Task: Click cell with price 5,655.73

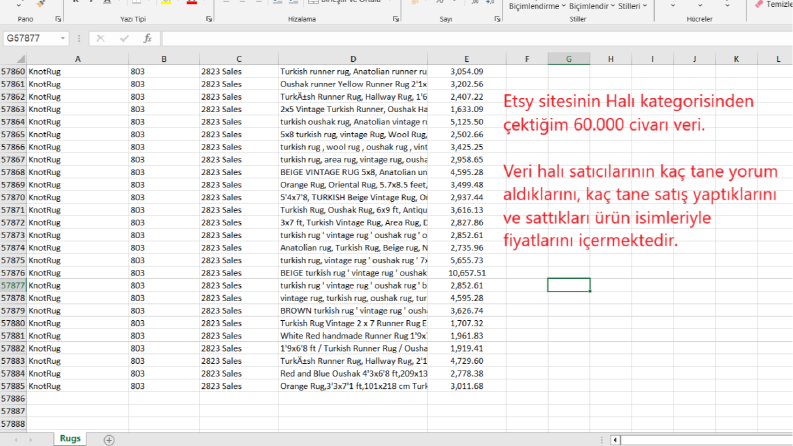Action: coord(467,260)
